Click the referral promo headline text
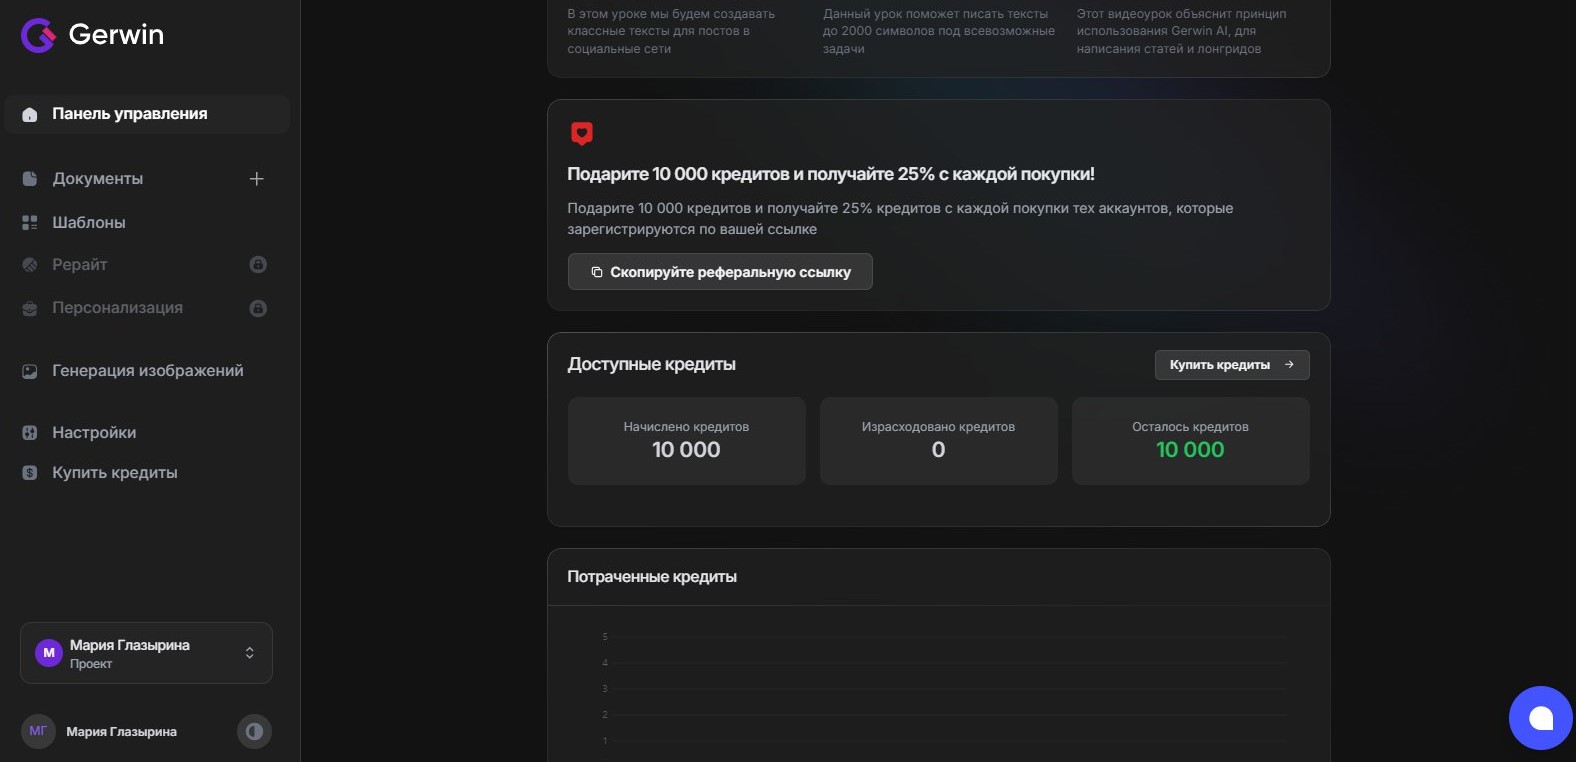The height and width of the screenshot is (762, 1576). click(x=831, y=174)
